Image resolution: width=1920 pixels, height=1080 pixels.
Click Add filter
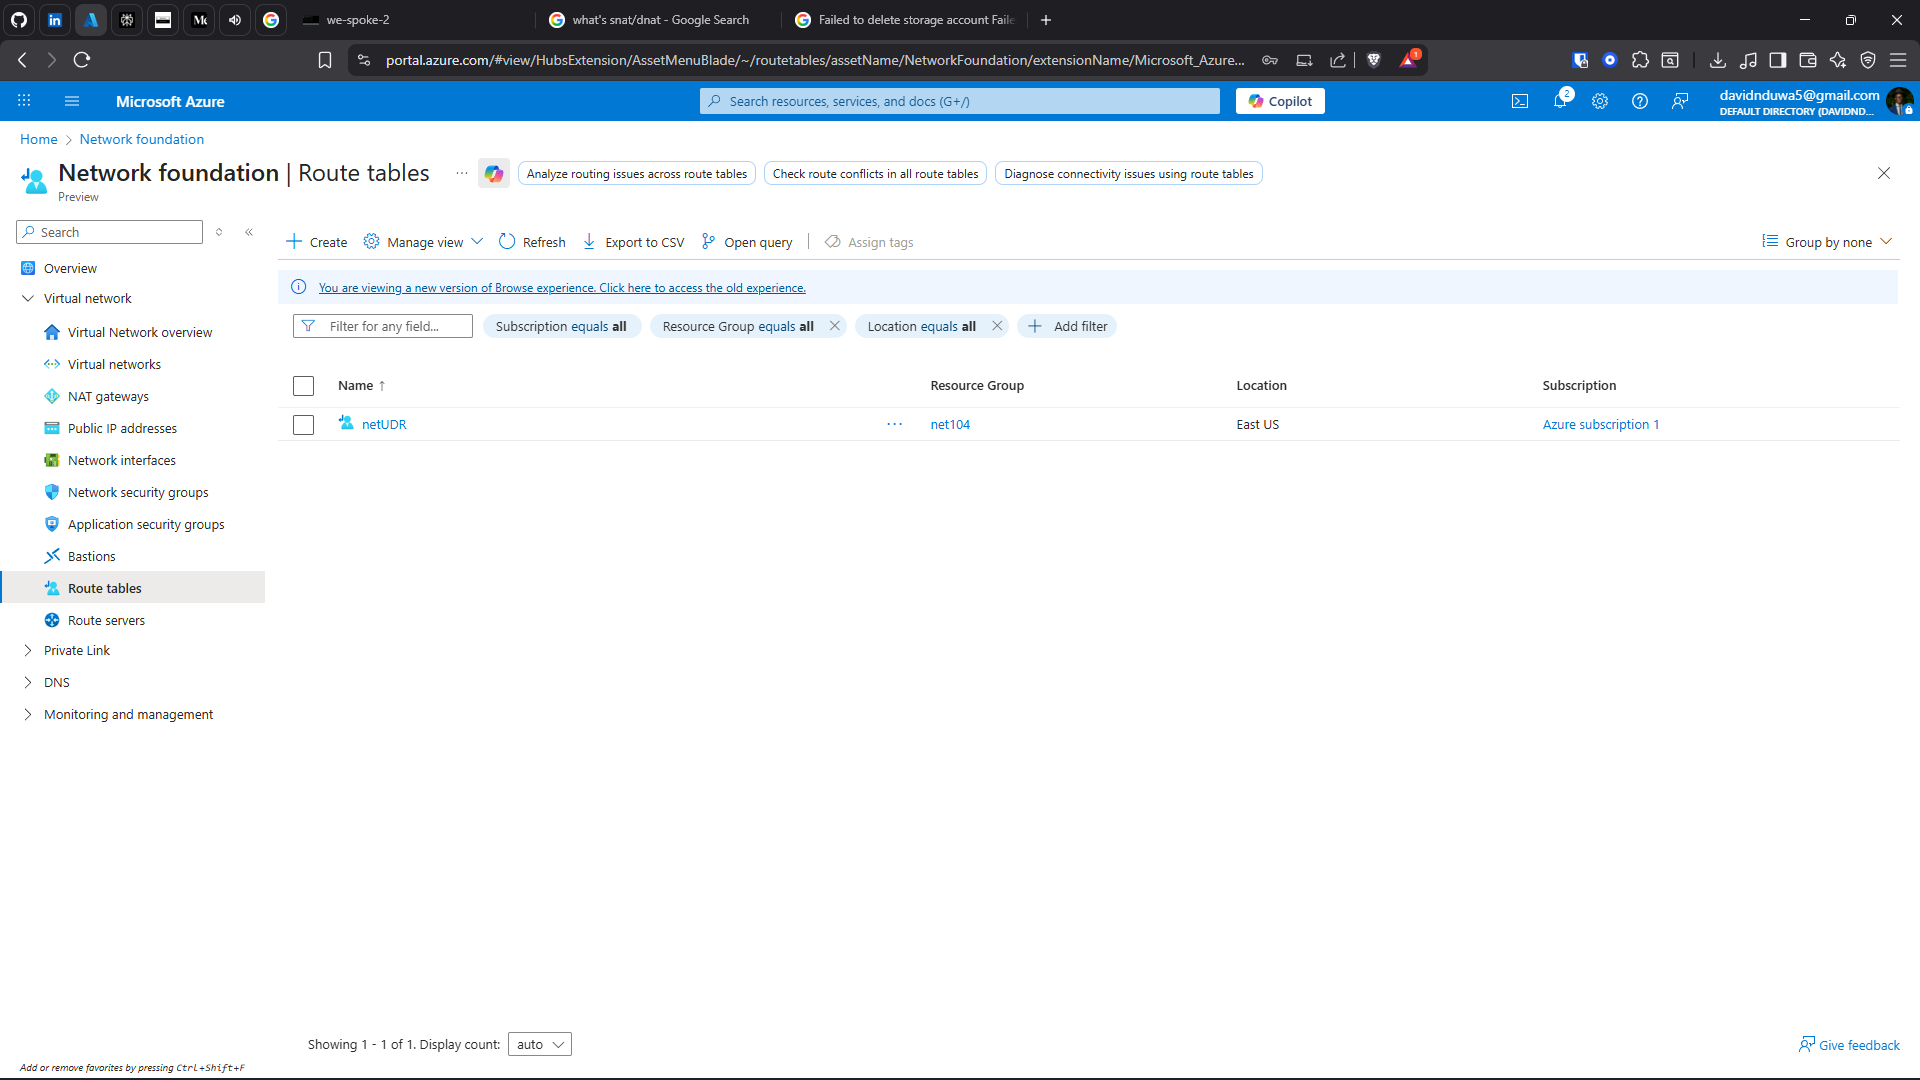[1067, 326]
